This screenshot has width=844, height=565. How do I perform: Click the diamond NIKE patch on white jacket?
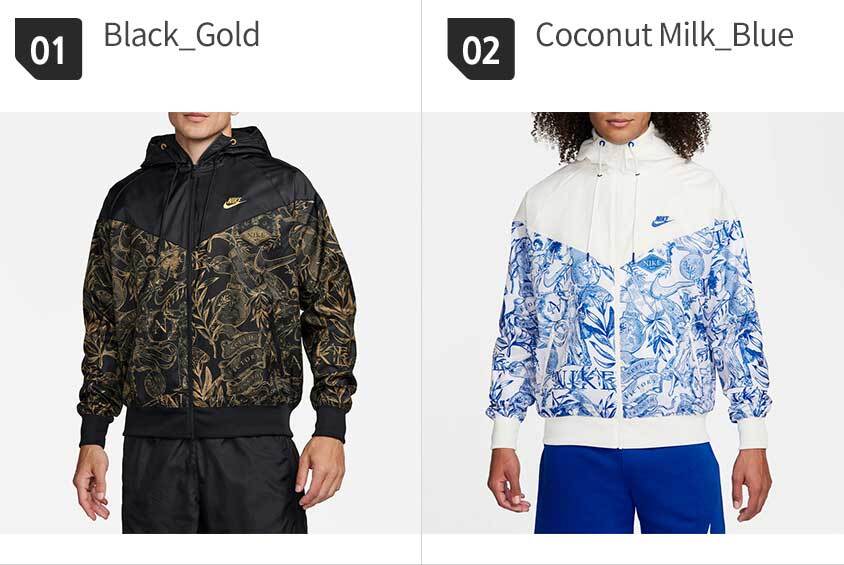[x=652, y=263]
